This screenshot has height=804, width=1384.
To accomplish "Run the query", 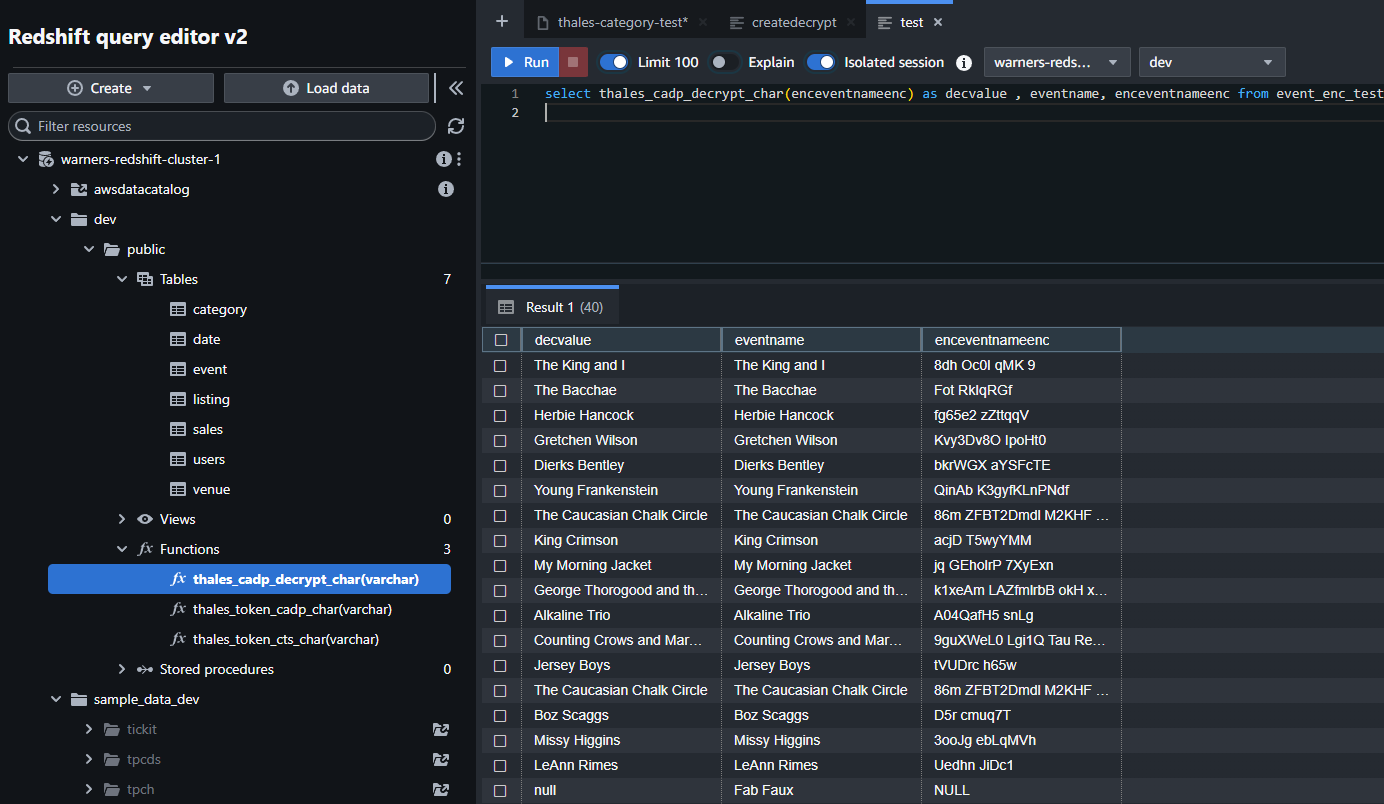I will [525, 62].
